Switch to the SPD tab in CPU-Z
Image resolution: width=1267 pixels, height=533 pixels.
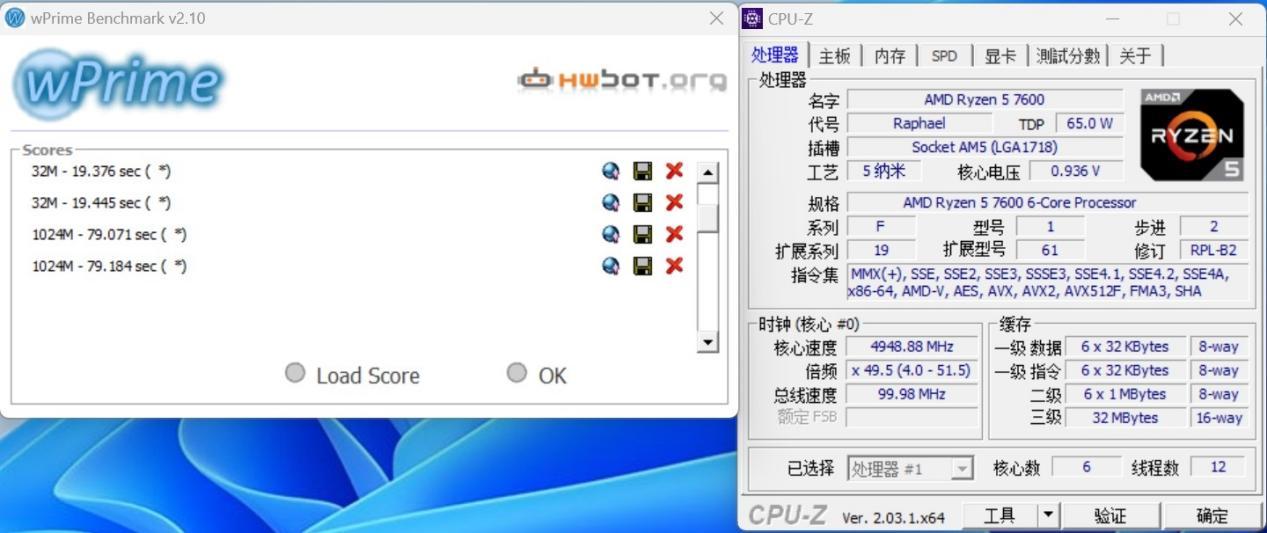944,56
